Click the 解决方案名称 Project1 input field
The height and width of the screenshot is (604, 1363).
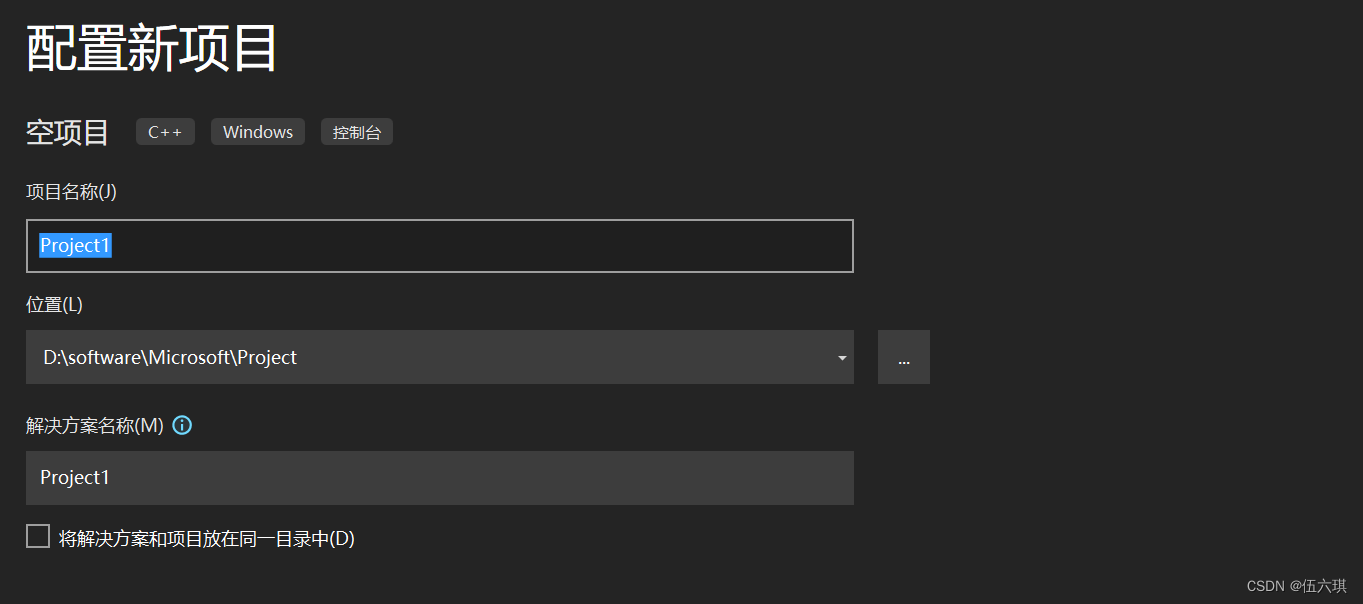pos(440,478)
